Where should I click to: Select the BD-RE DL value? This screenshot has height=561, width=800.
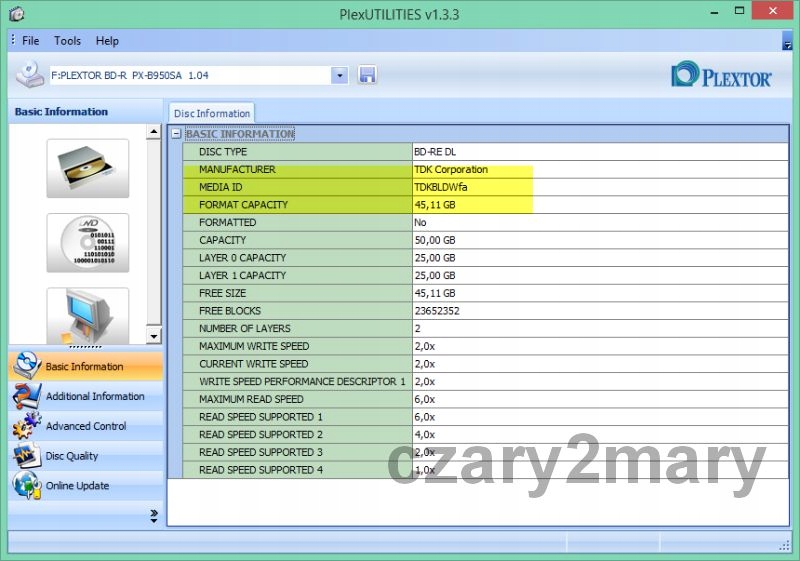[435, 152]
